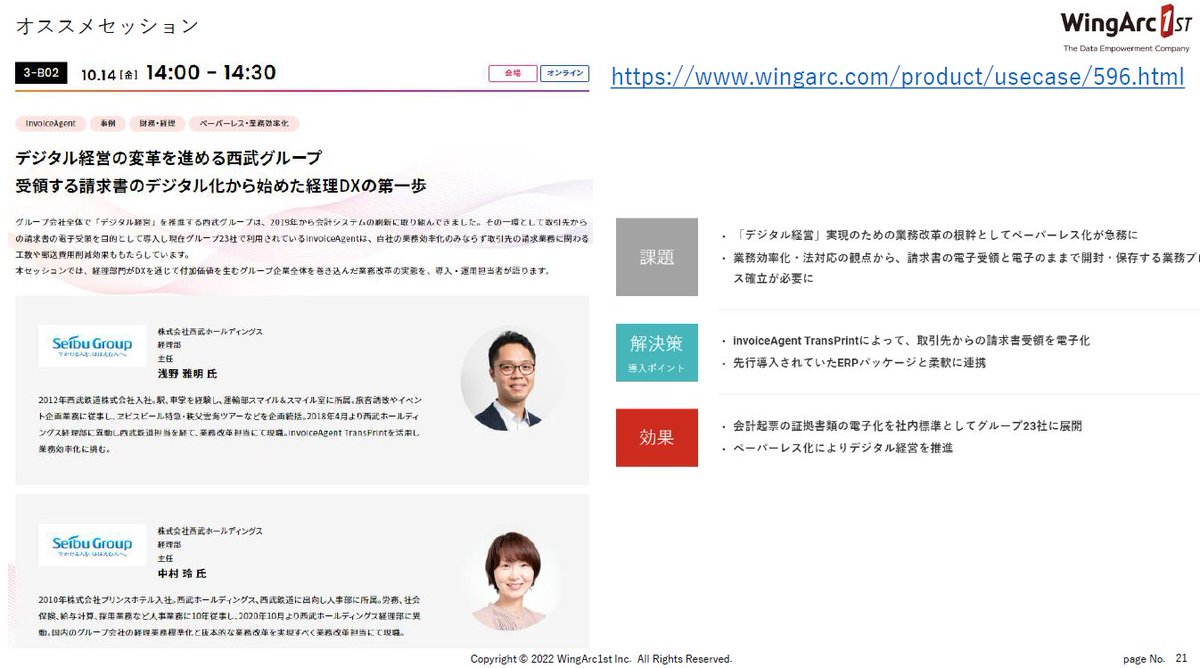Image resolution: width=1200 pixels, height=668 pixels.
Task: Click the date 10.14 [金]
Action: tap(107, 74)
